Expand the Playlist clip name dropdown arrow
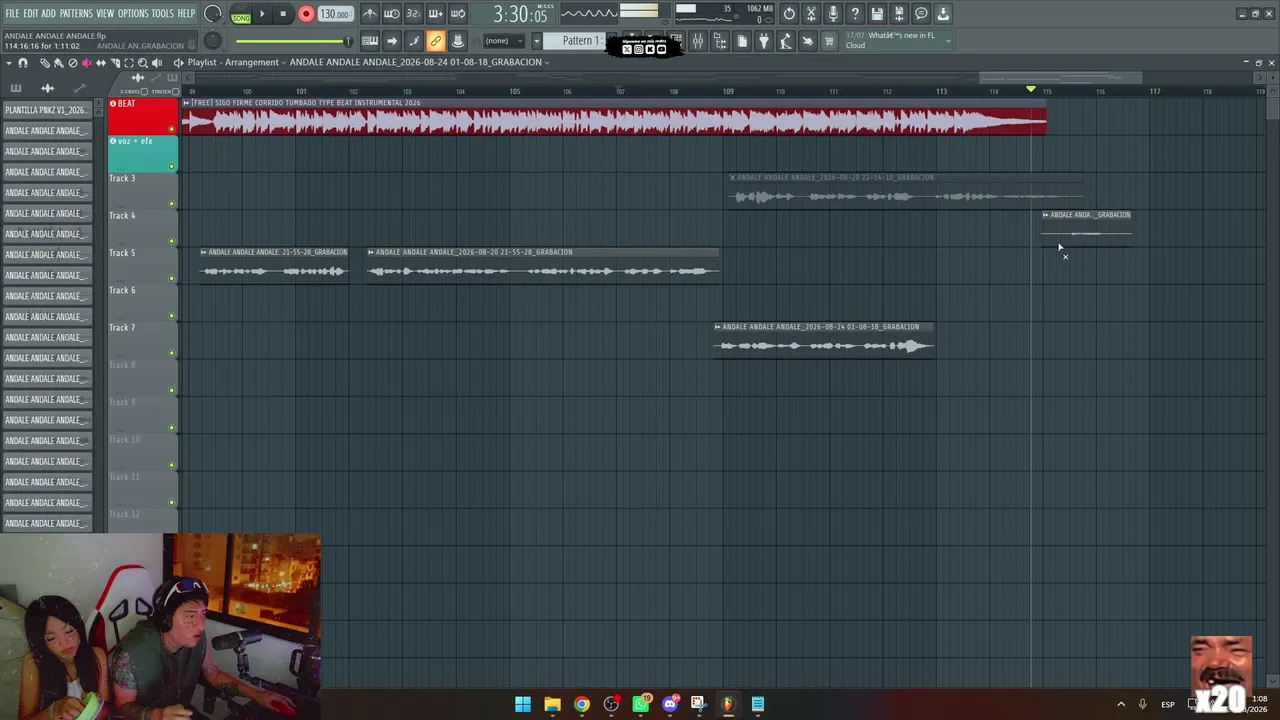The height and width of the screenshot is (720, 1280). pos(547,63)
